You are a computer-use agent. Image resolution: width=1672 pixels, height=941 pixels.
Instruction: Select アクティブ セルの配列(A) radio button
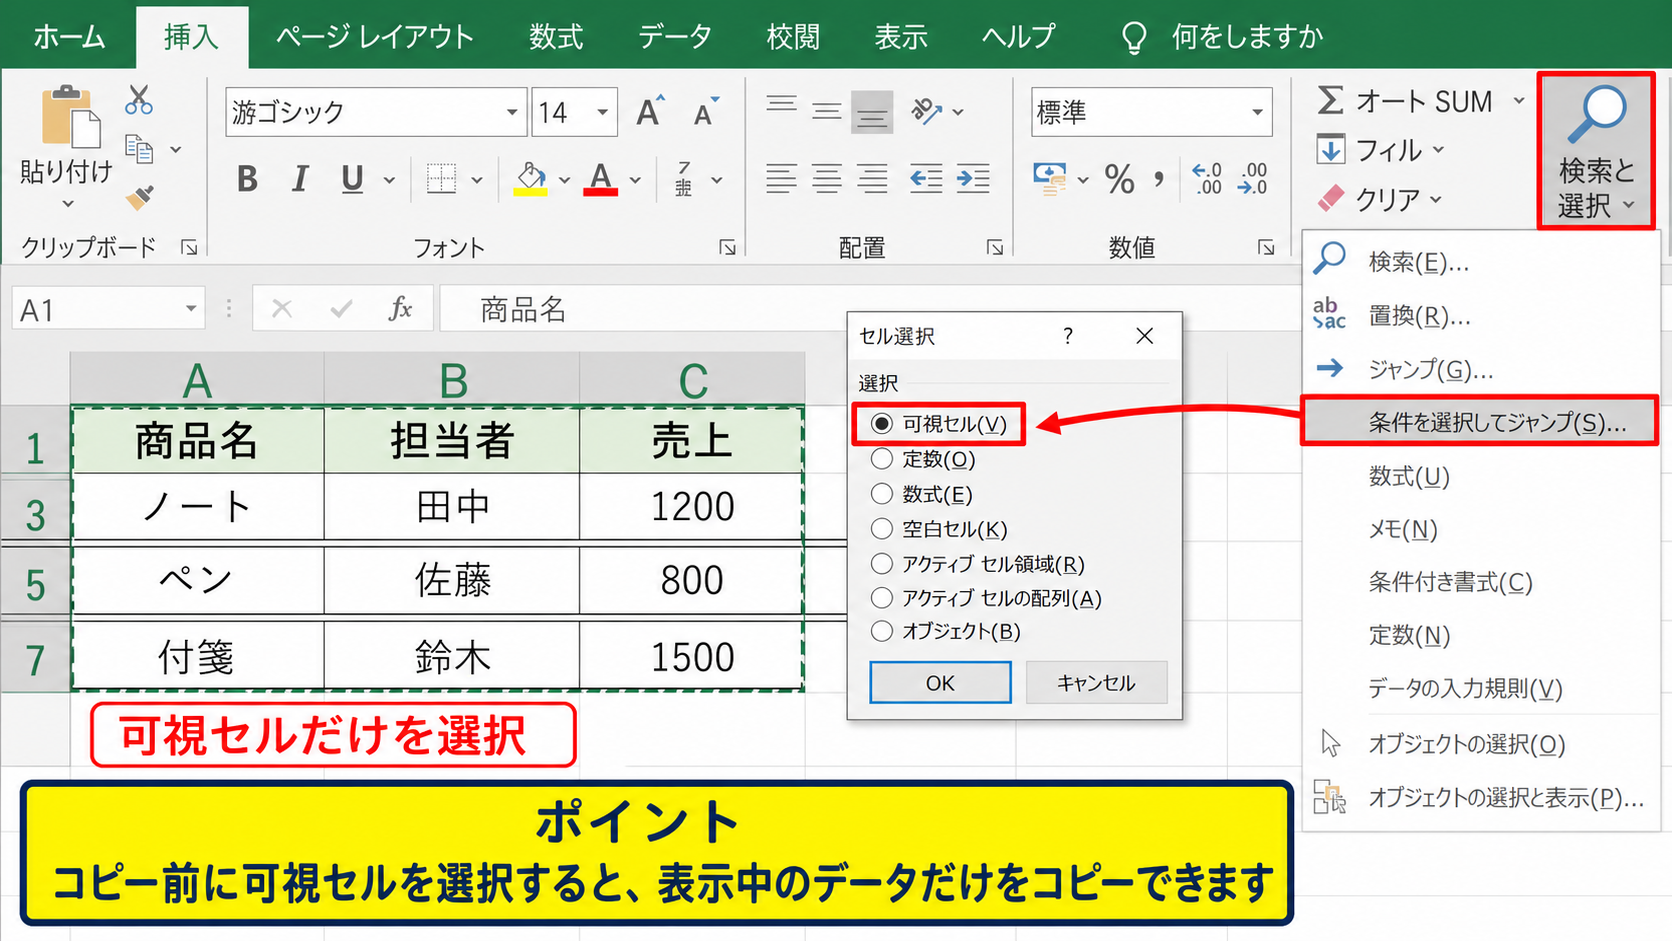click(x=881, y=598)
